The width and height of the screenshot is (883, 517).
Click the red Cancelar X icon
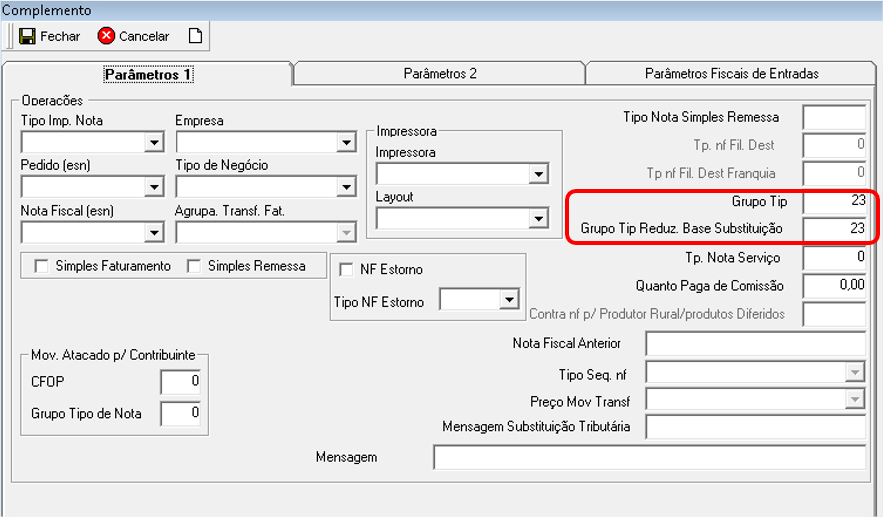point(106,36)
